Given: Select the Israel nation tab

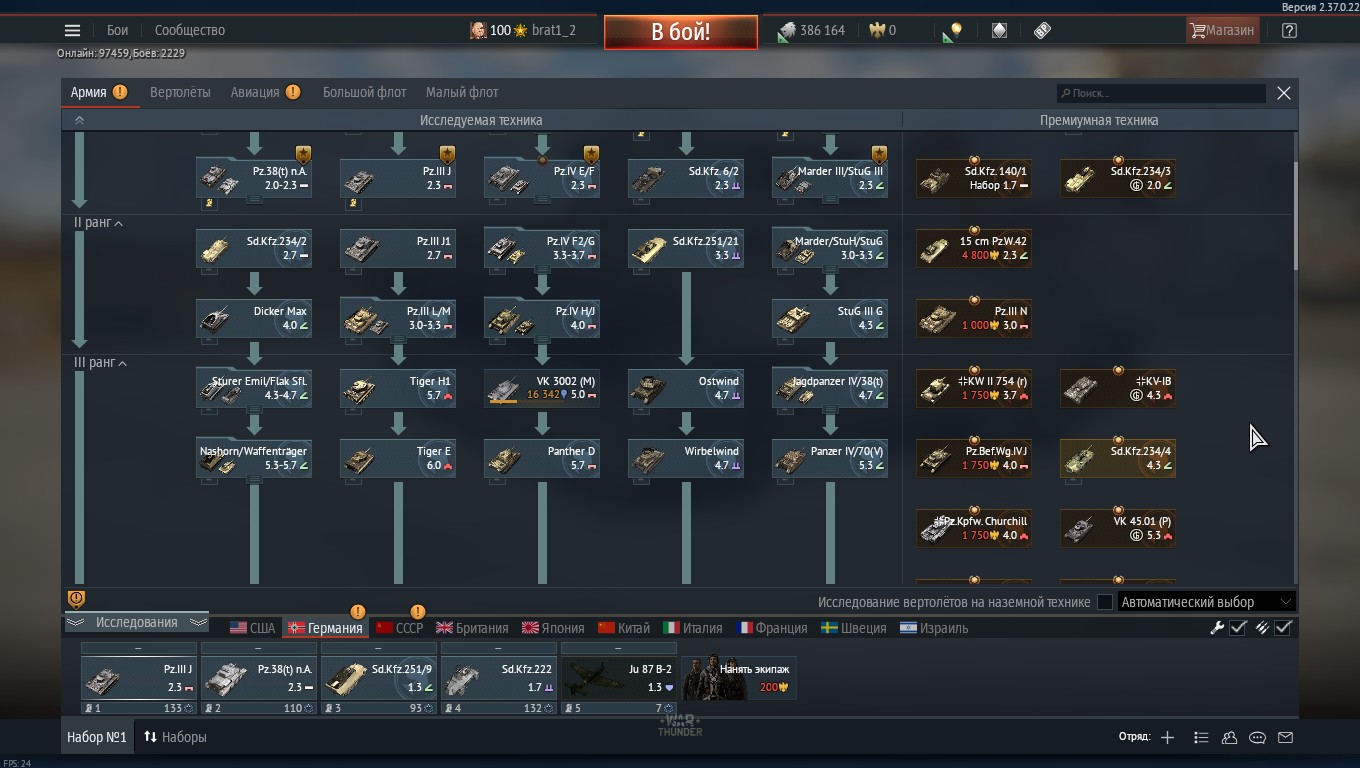Looking at the screenshot, I should pos(934,628).
